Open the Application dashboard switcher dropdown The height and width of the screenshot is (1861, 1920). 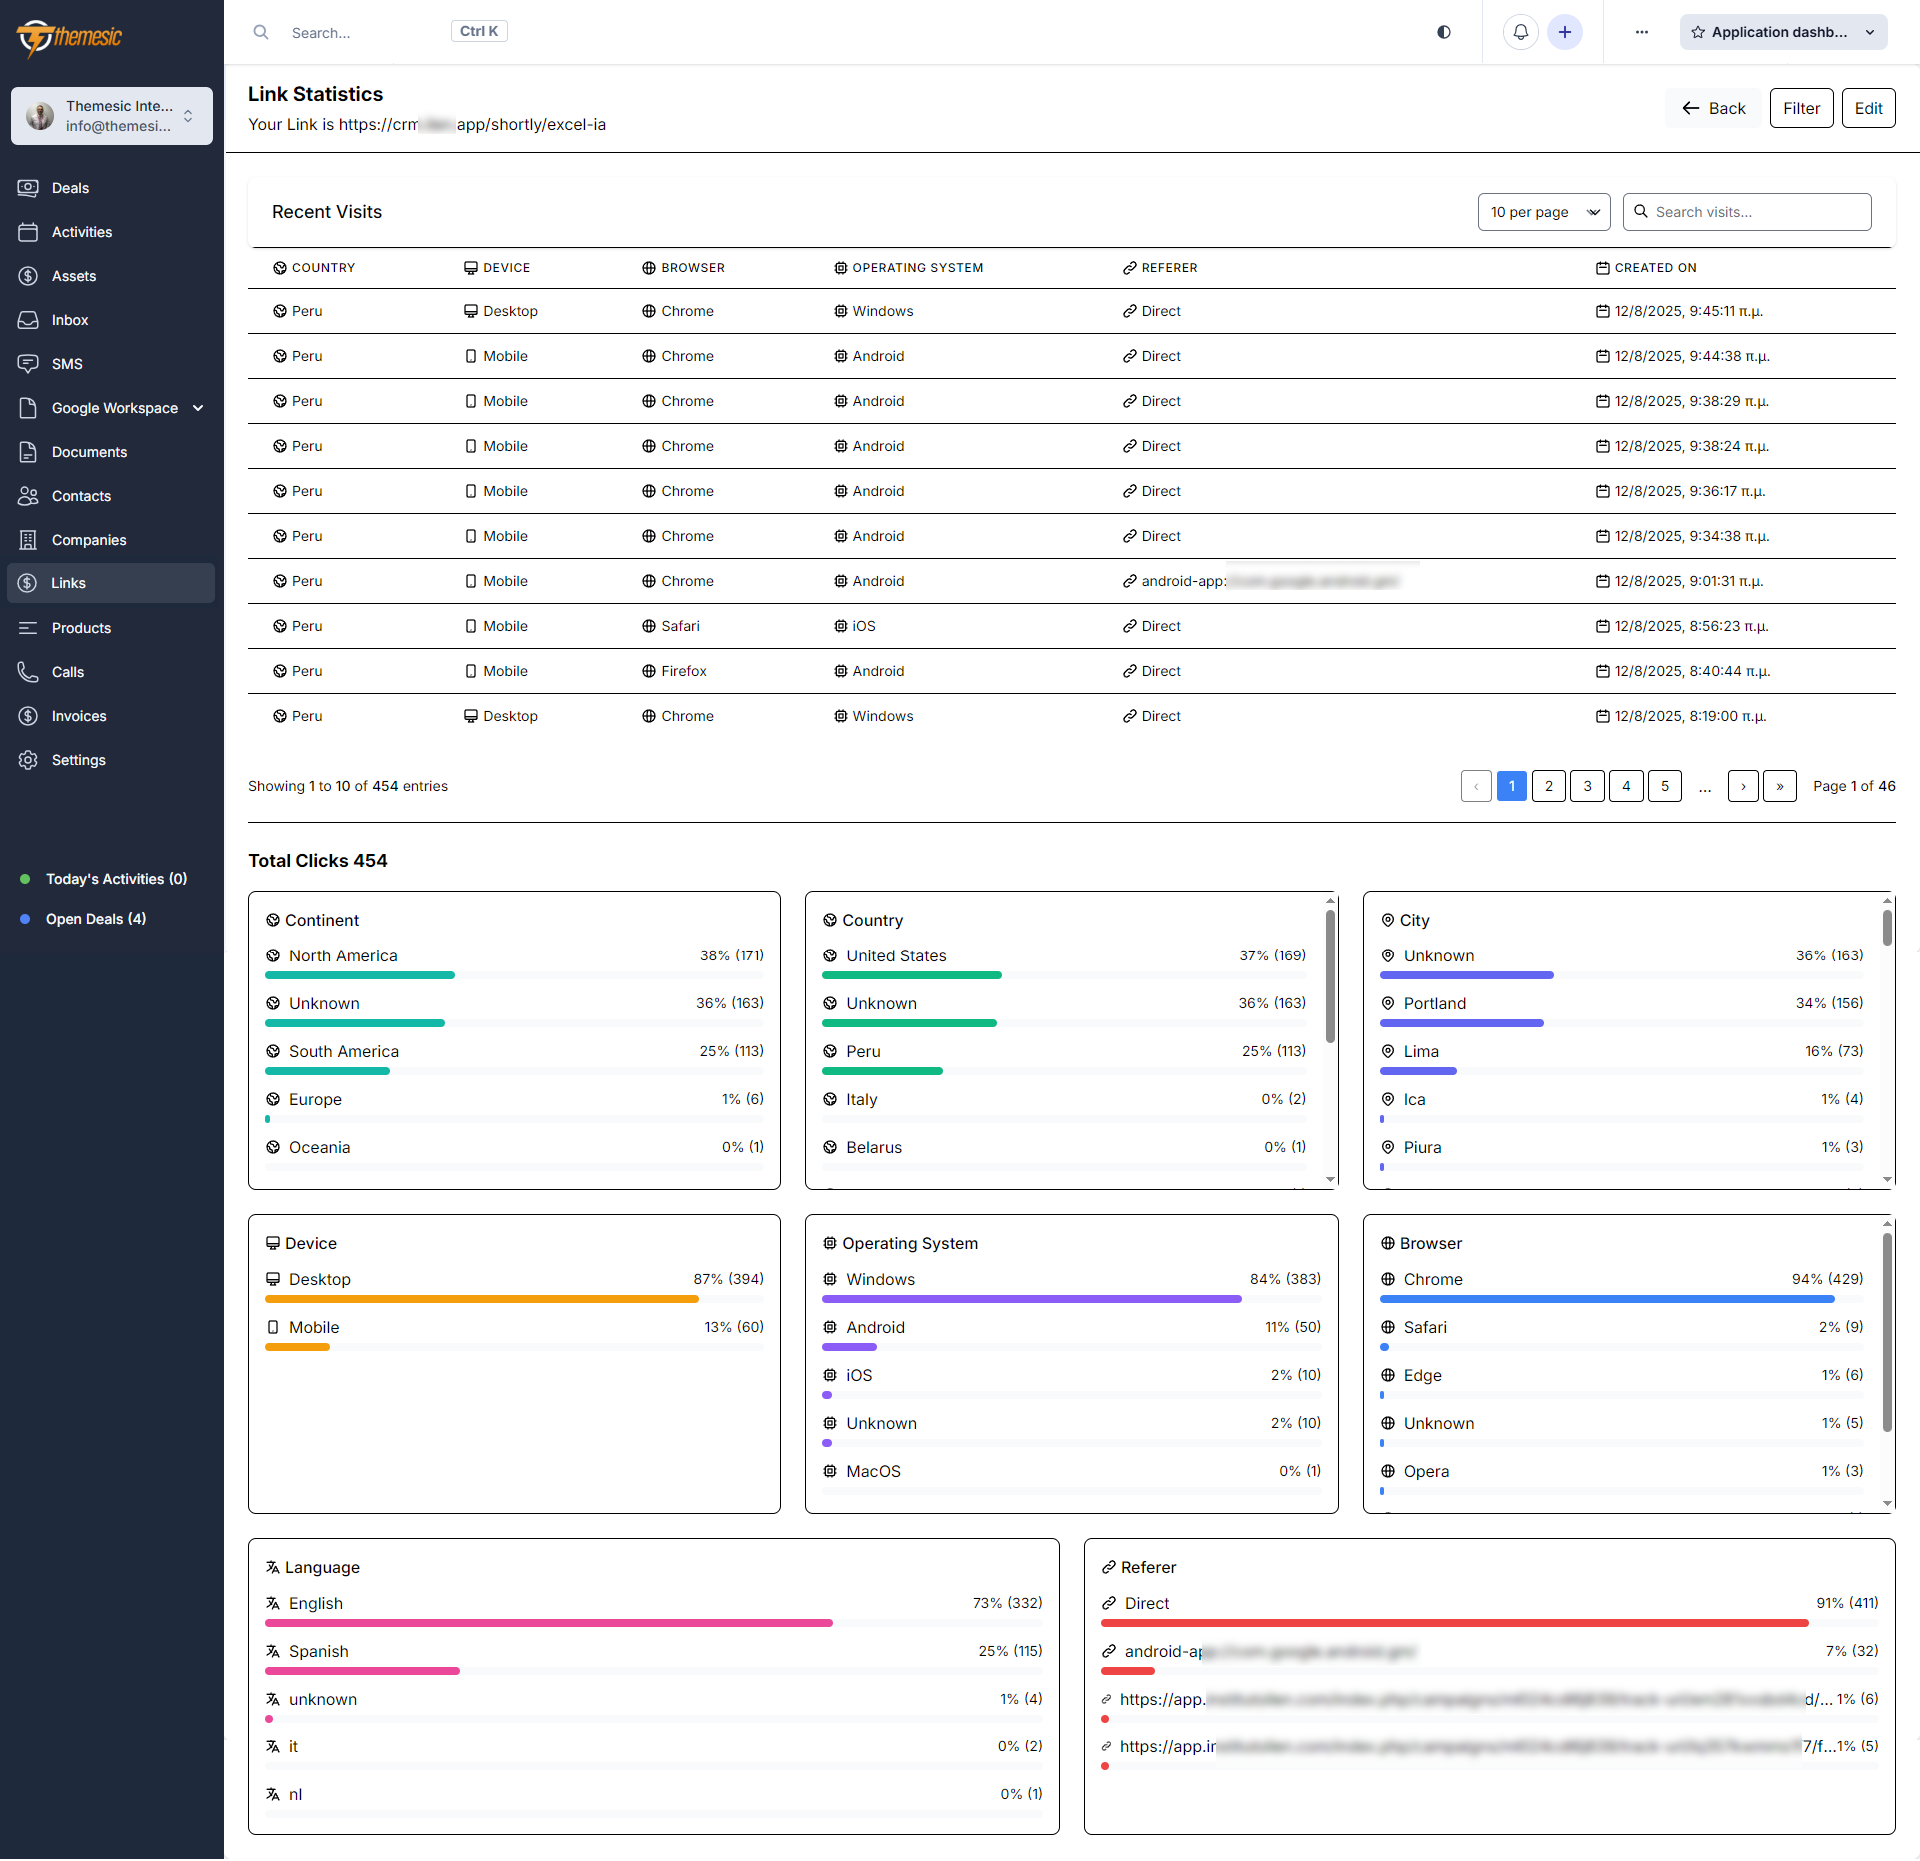coord(1869,31)
